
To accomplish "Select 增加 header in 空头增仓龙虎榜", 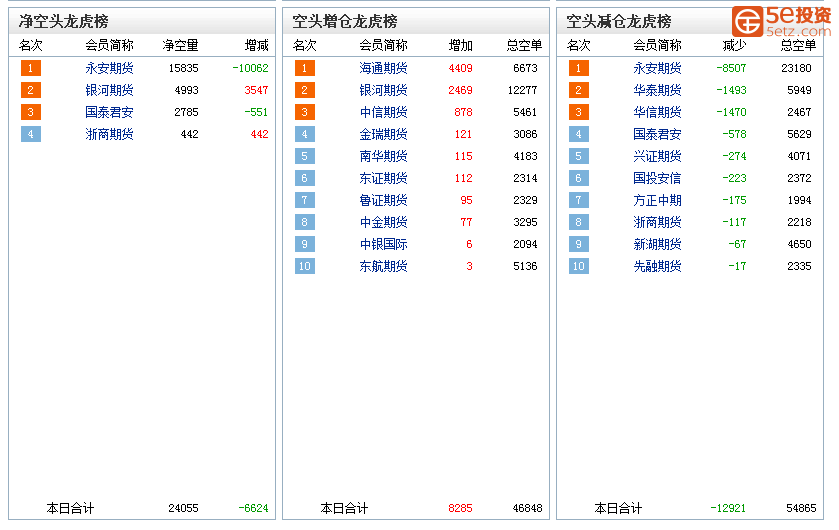I will (x=461, y=45).
